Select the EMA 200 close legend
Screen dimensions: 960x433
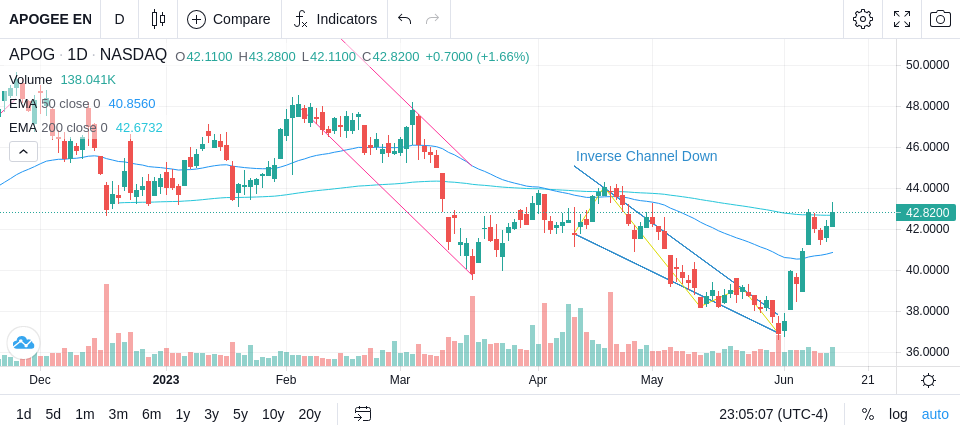pyautogui.click(x=58, y=127)
